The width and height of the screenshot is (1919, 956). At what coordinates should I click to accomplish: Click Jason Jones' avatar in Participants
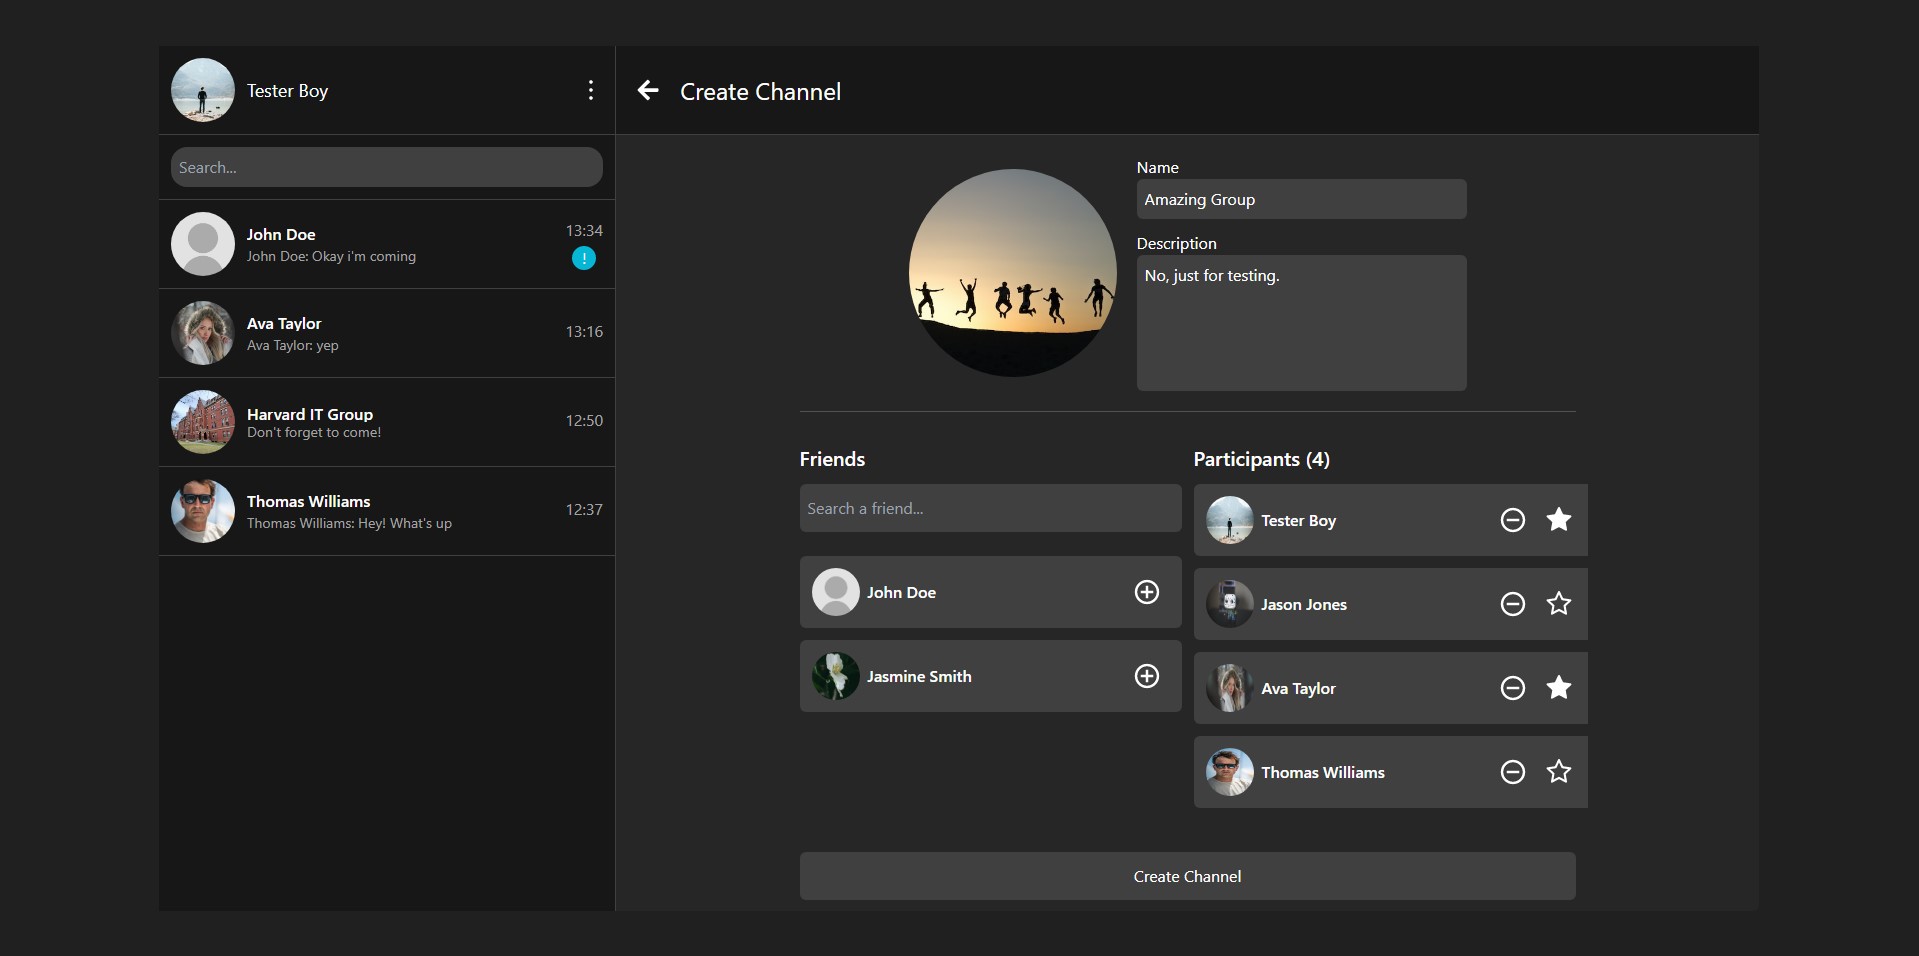click(x=1230, y=604)
